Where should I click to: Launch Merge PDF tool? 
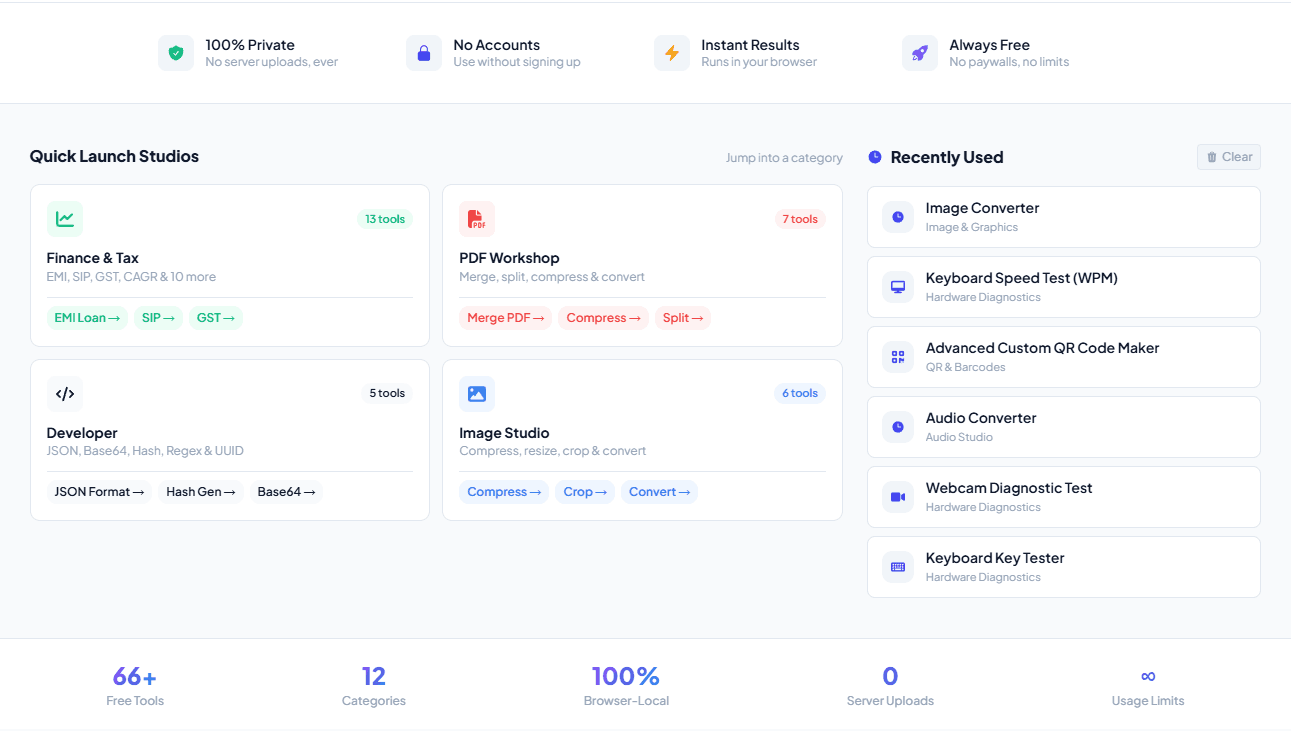click(x=506, y=318)
